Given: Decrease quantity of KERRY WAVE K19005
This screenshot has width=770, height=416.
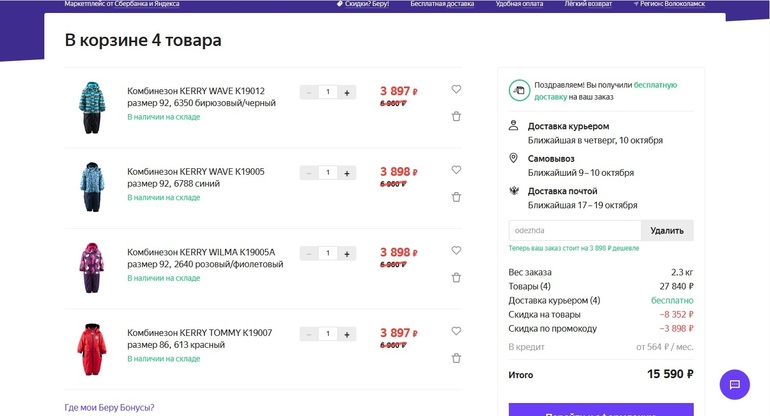Looking at the screenshot, I should [x=309, y=173].
